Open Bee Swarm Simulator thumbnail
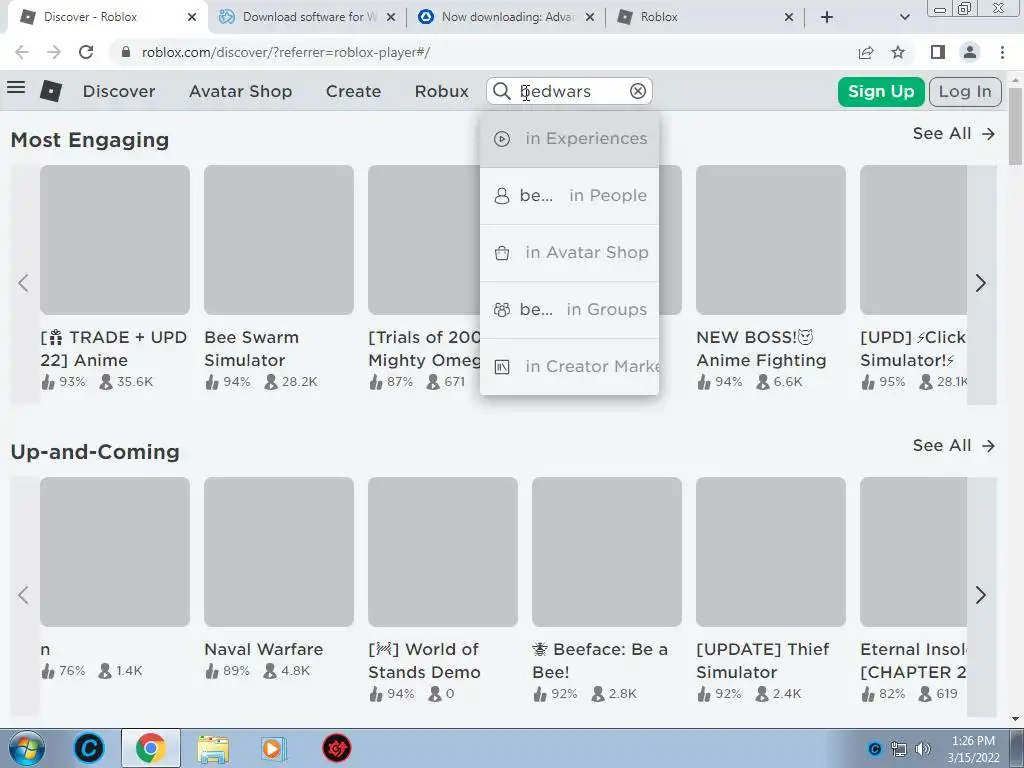The image size is (1024, 768). click(279, 240)
